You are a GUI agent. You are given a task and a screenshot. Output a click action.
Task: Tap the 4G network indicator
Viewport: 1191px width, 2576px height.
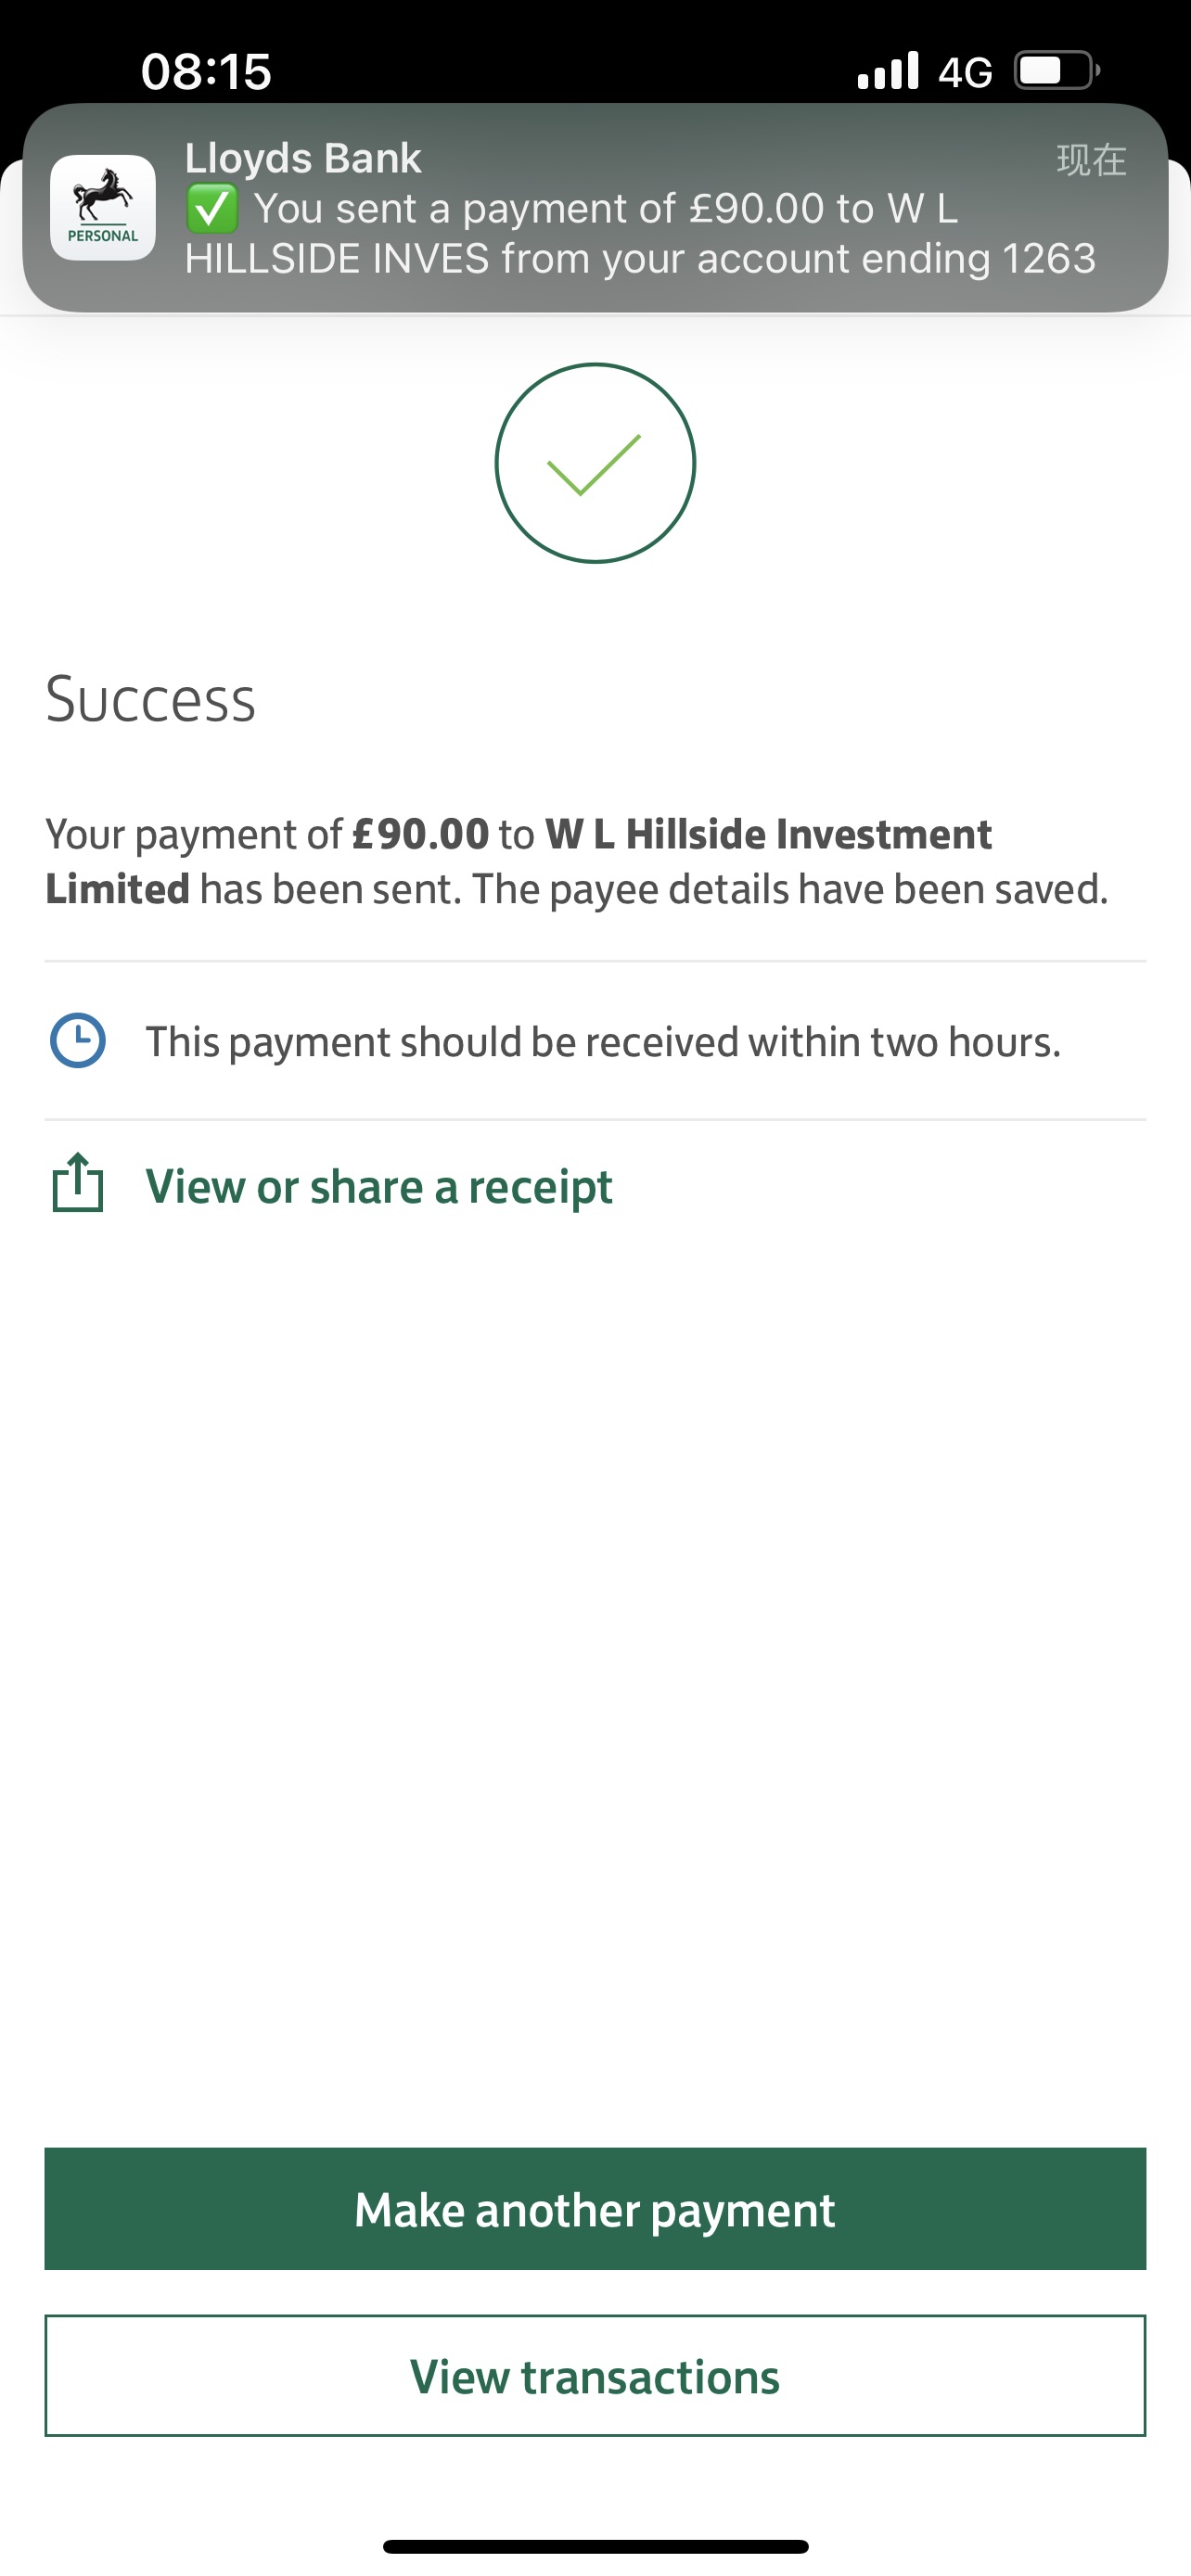point(965,72)
